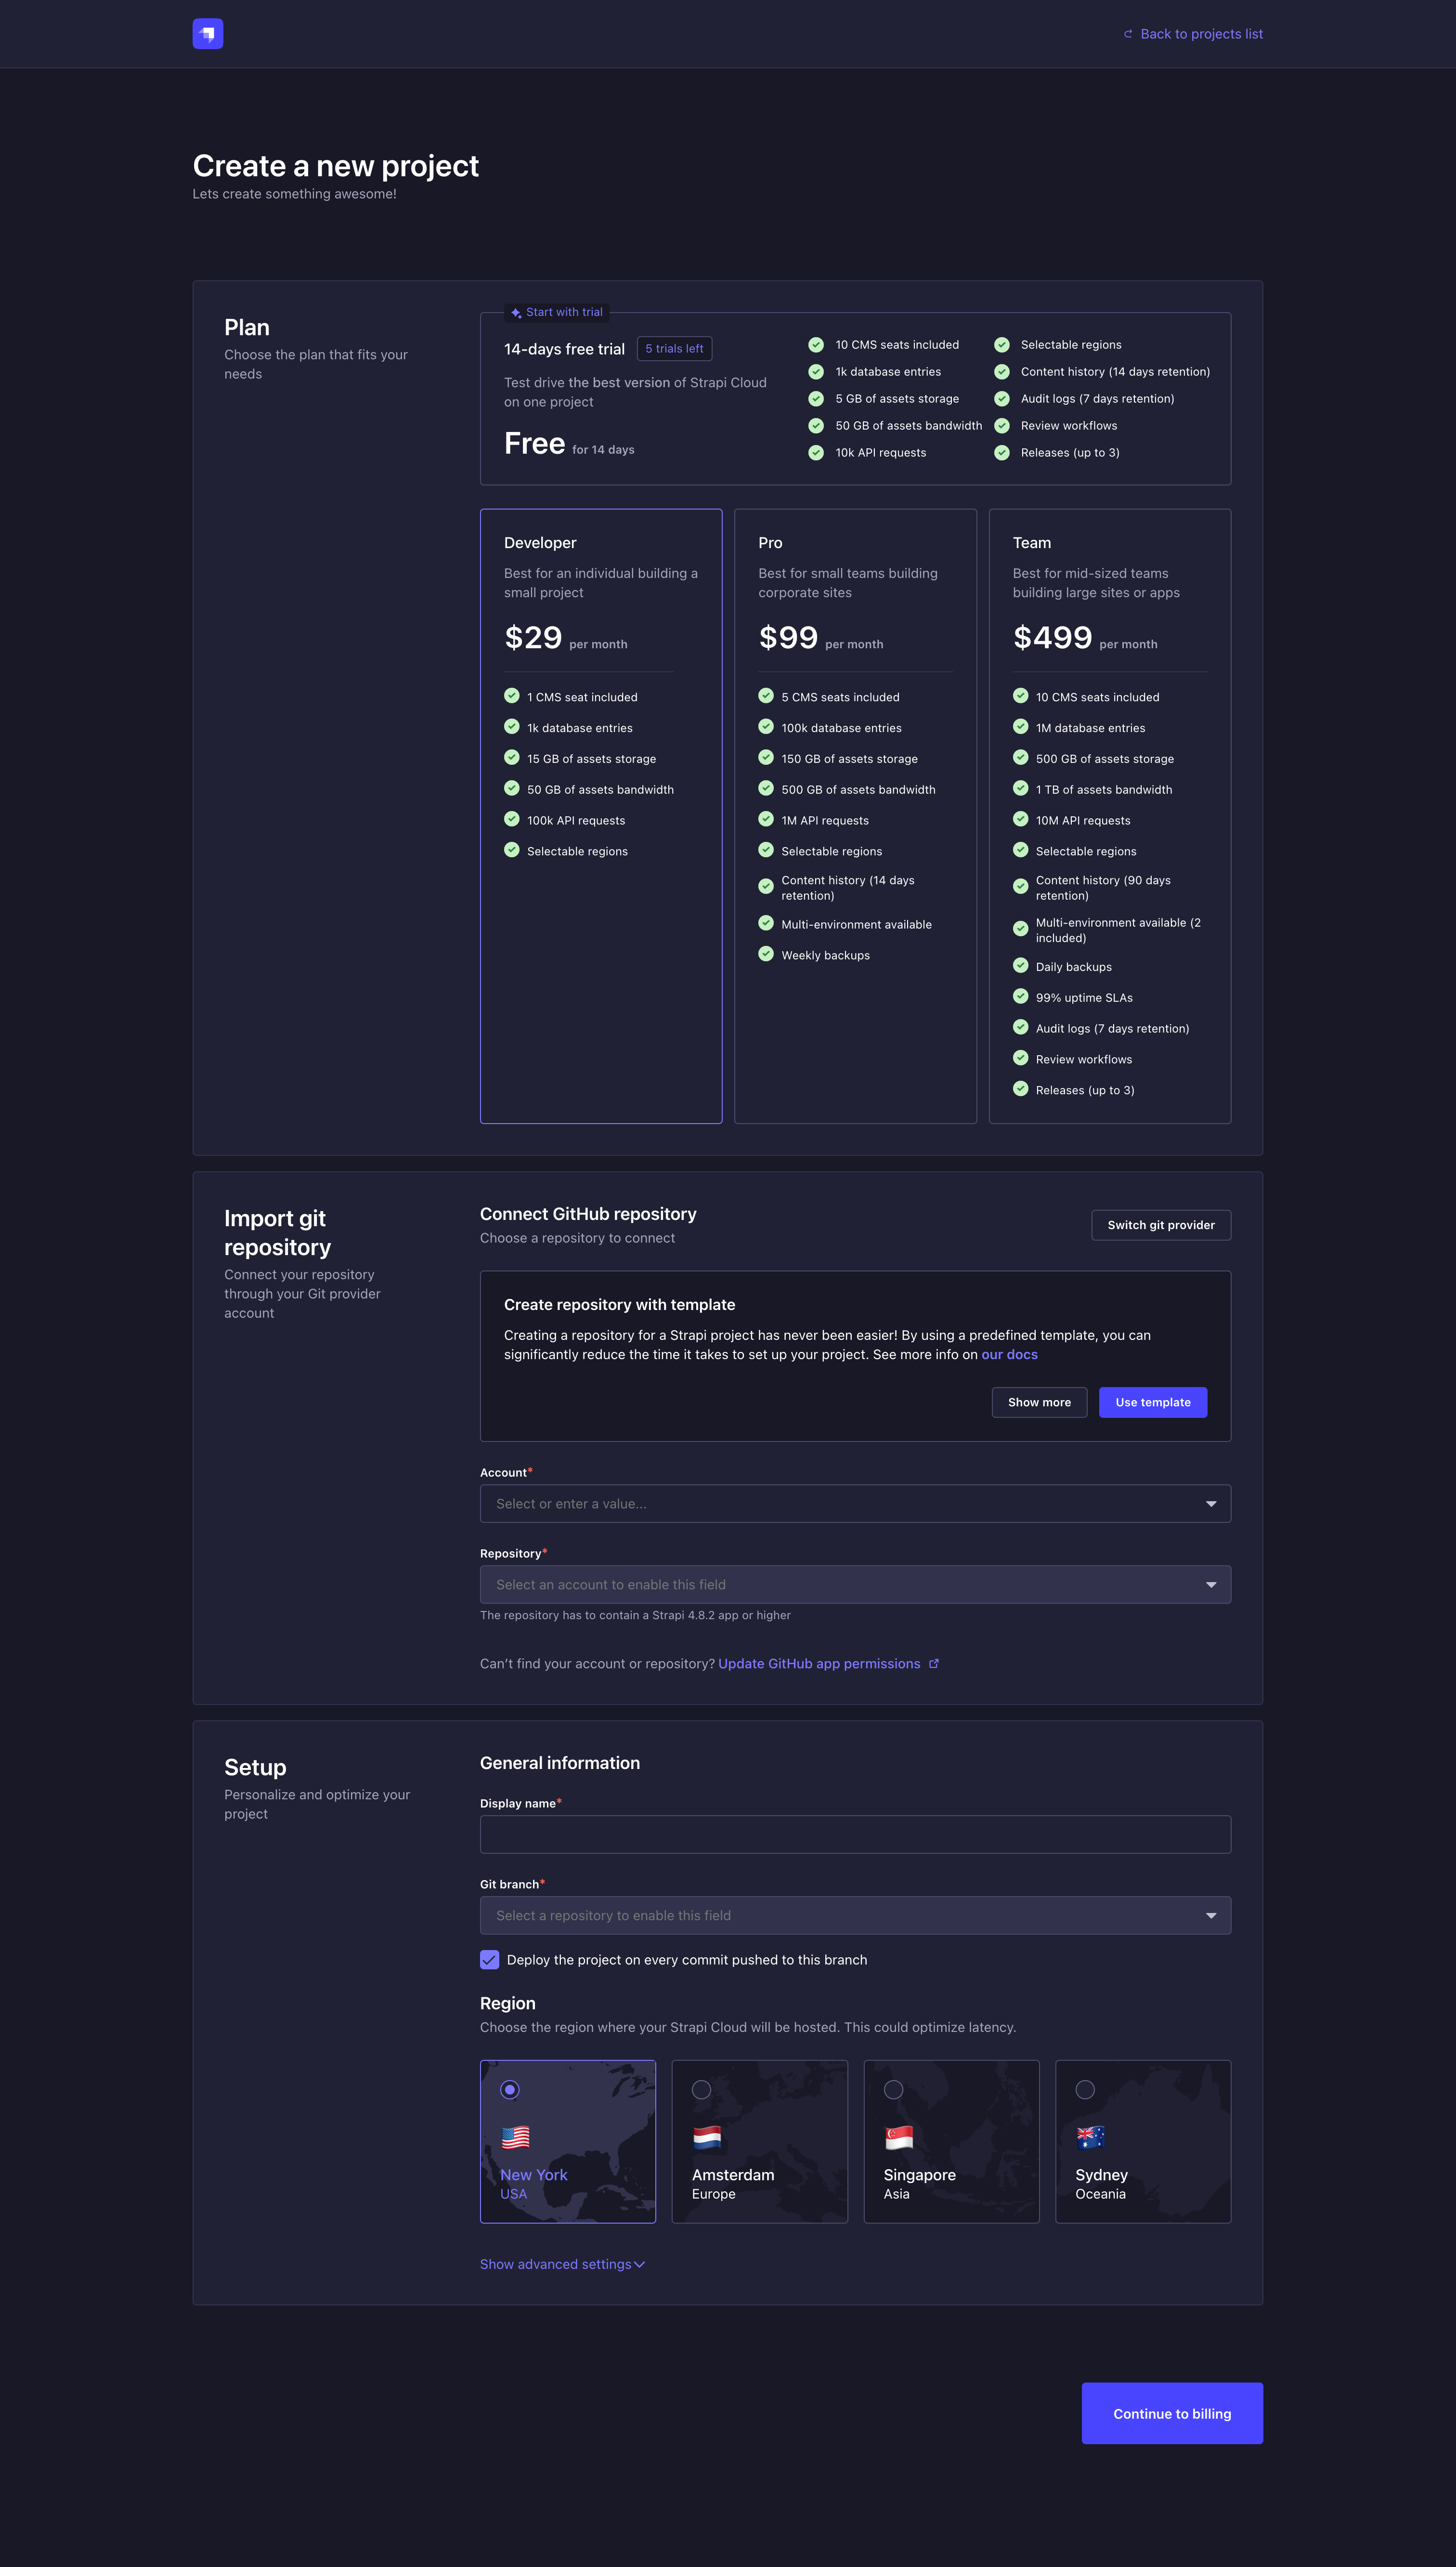
Task: Click the Display name input field
Action: [855, 1835]
